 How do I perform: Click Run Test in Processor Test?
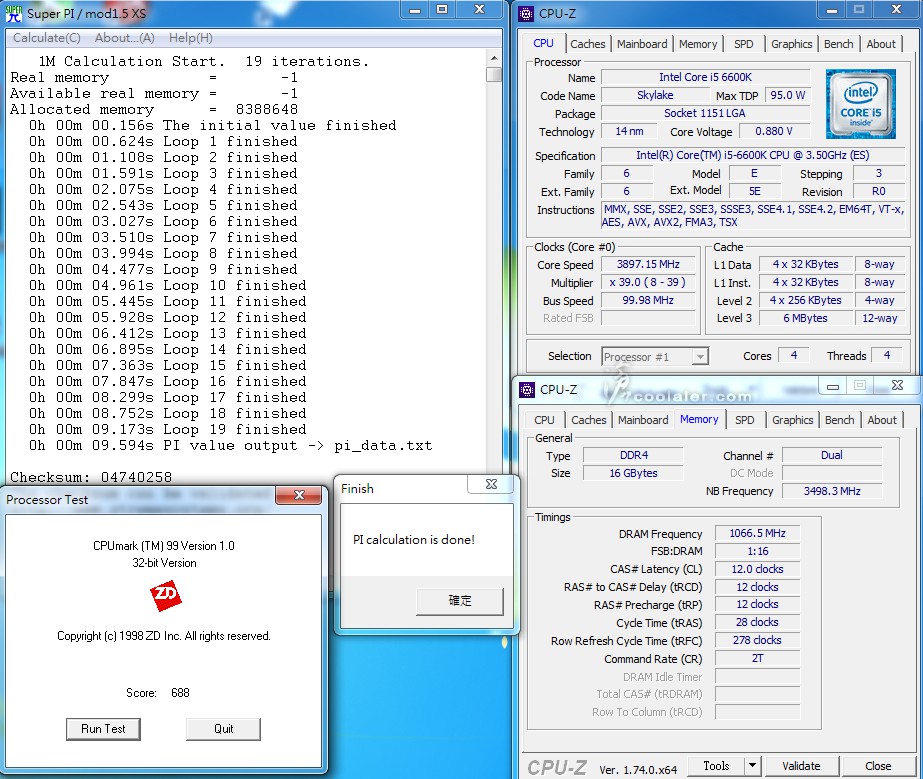tap(103, 729)
